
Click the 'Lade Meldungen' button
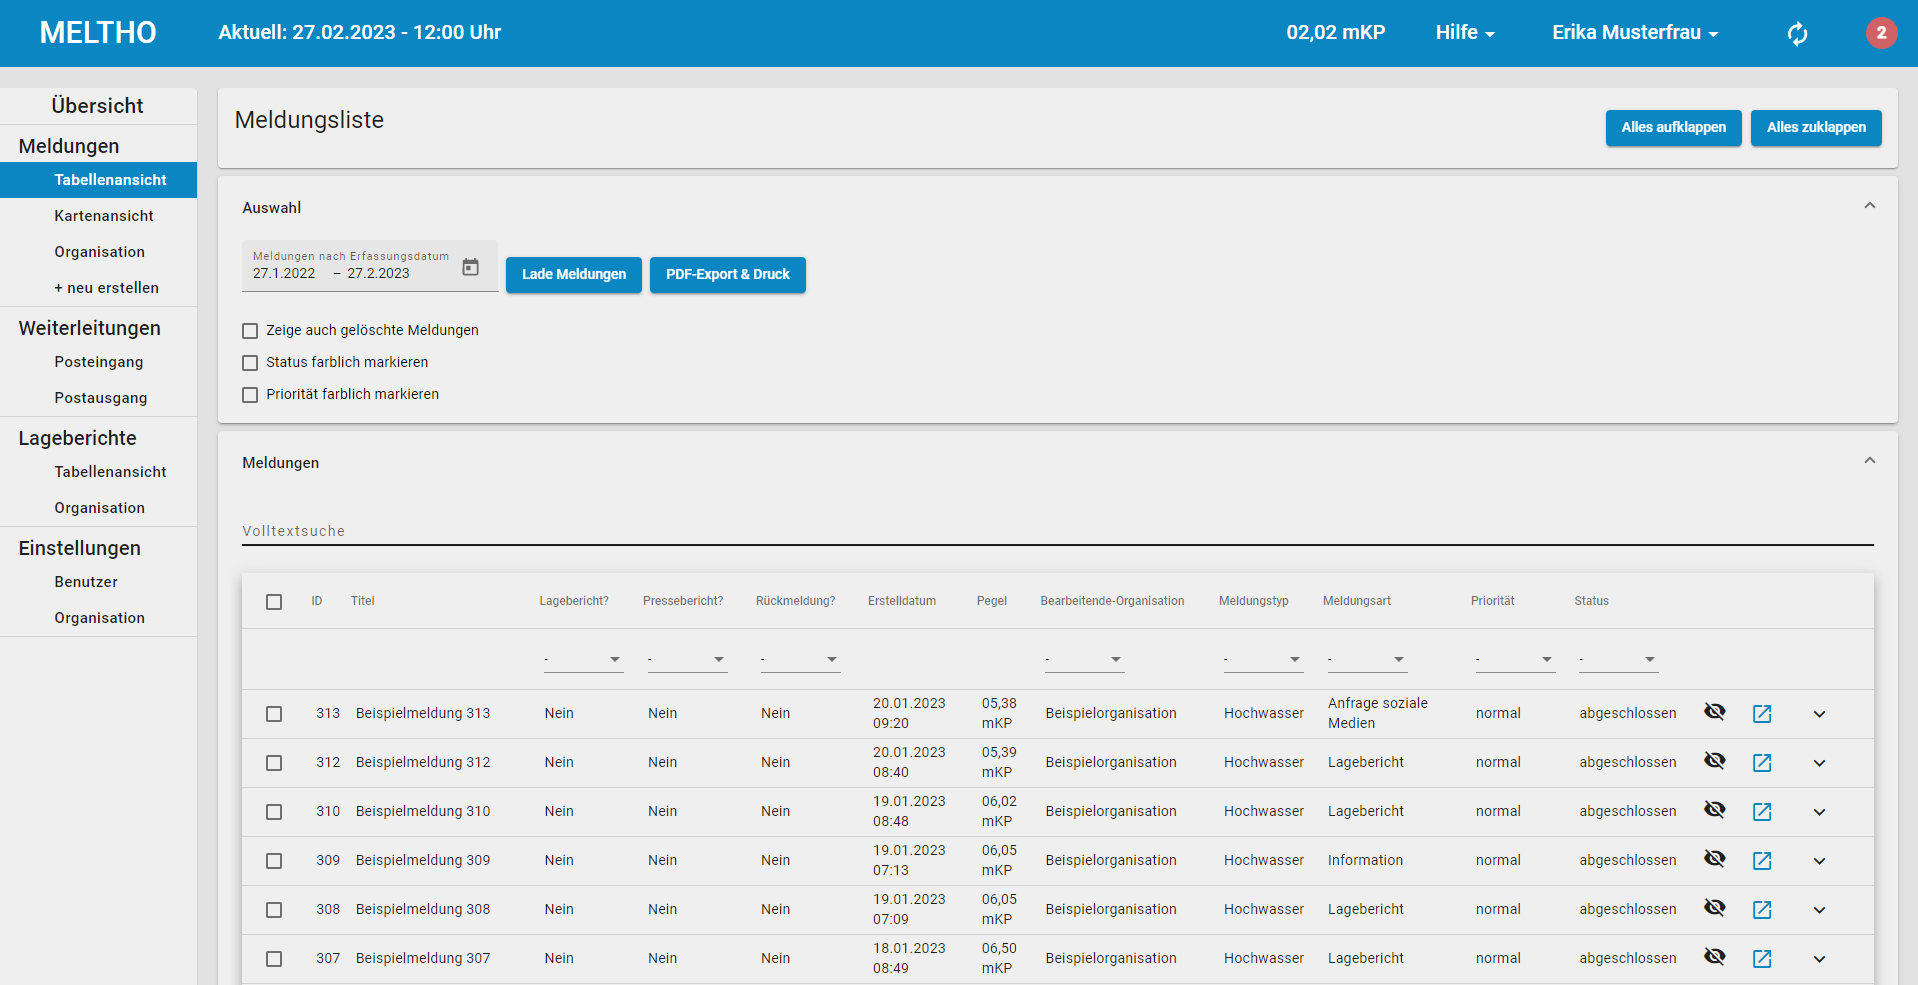click(x=573, y=275)
